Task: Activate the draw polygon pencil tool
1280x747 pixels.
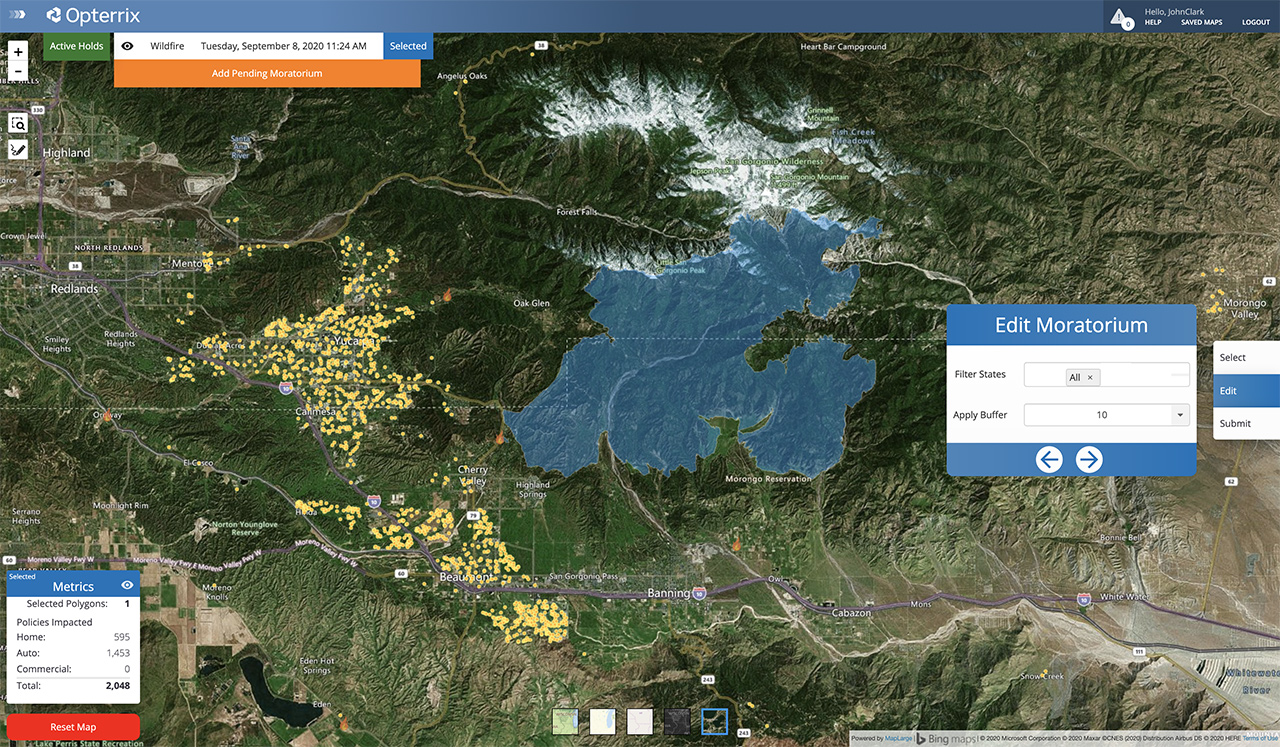Action: (18, 149)
